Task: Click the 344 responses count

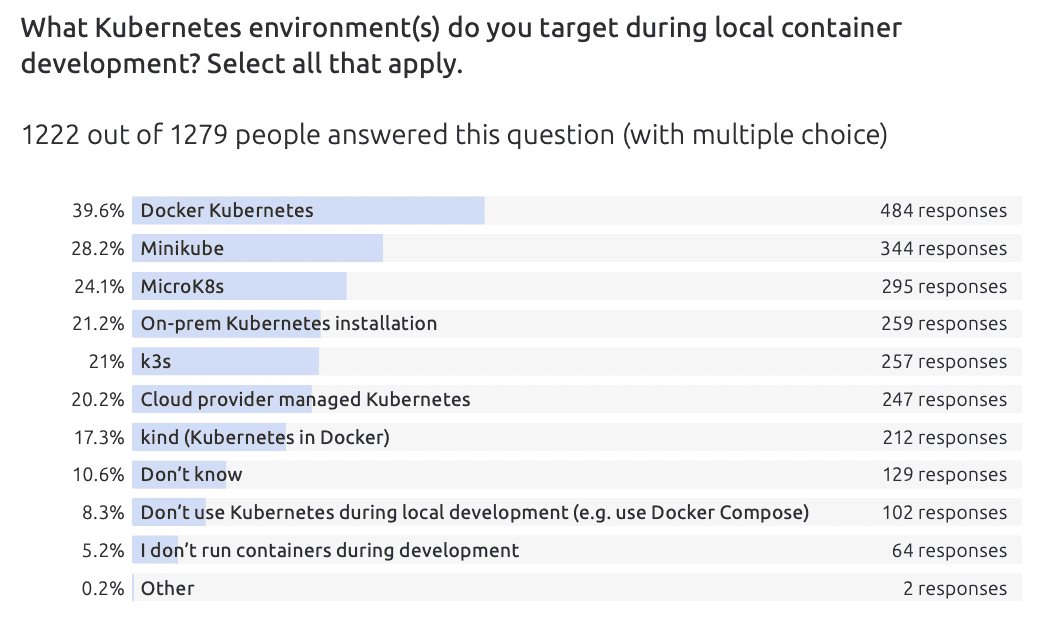Action: [x=943, y=248]
